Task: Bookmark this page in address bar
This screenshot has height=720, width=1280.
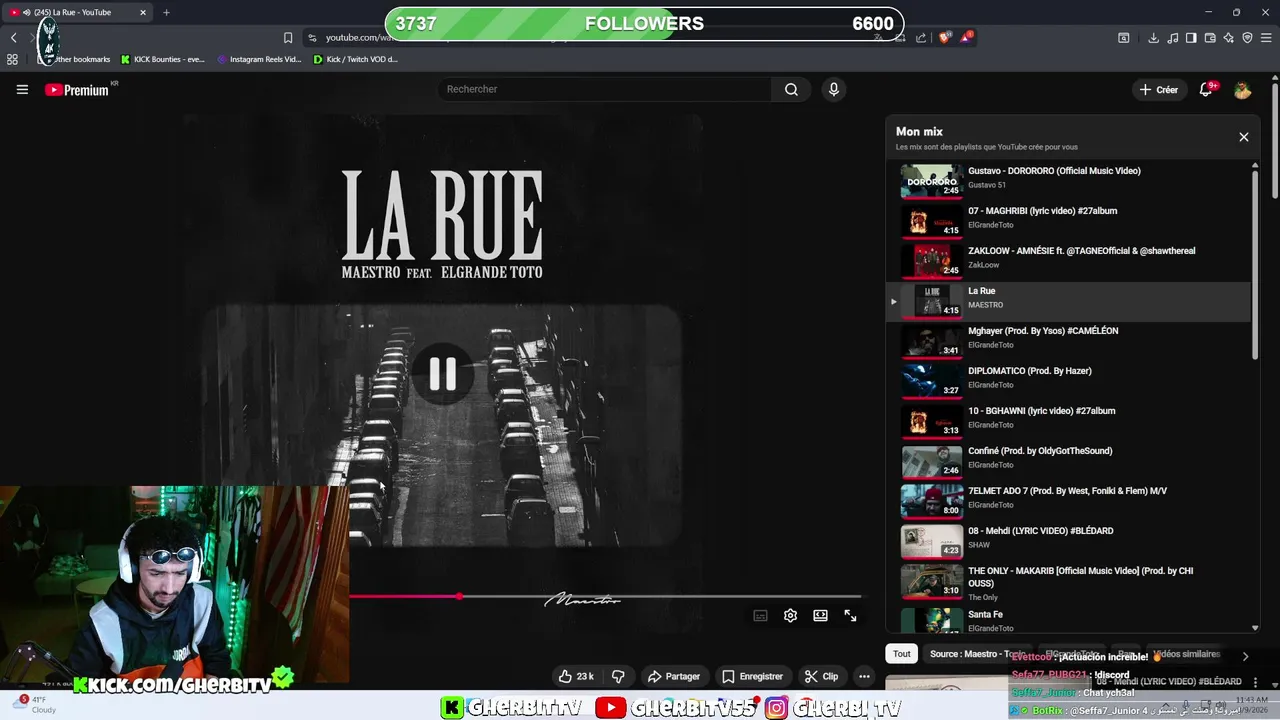Action: (288, 37)
